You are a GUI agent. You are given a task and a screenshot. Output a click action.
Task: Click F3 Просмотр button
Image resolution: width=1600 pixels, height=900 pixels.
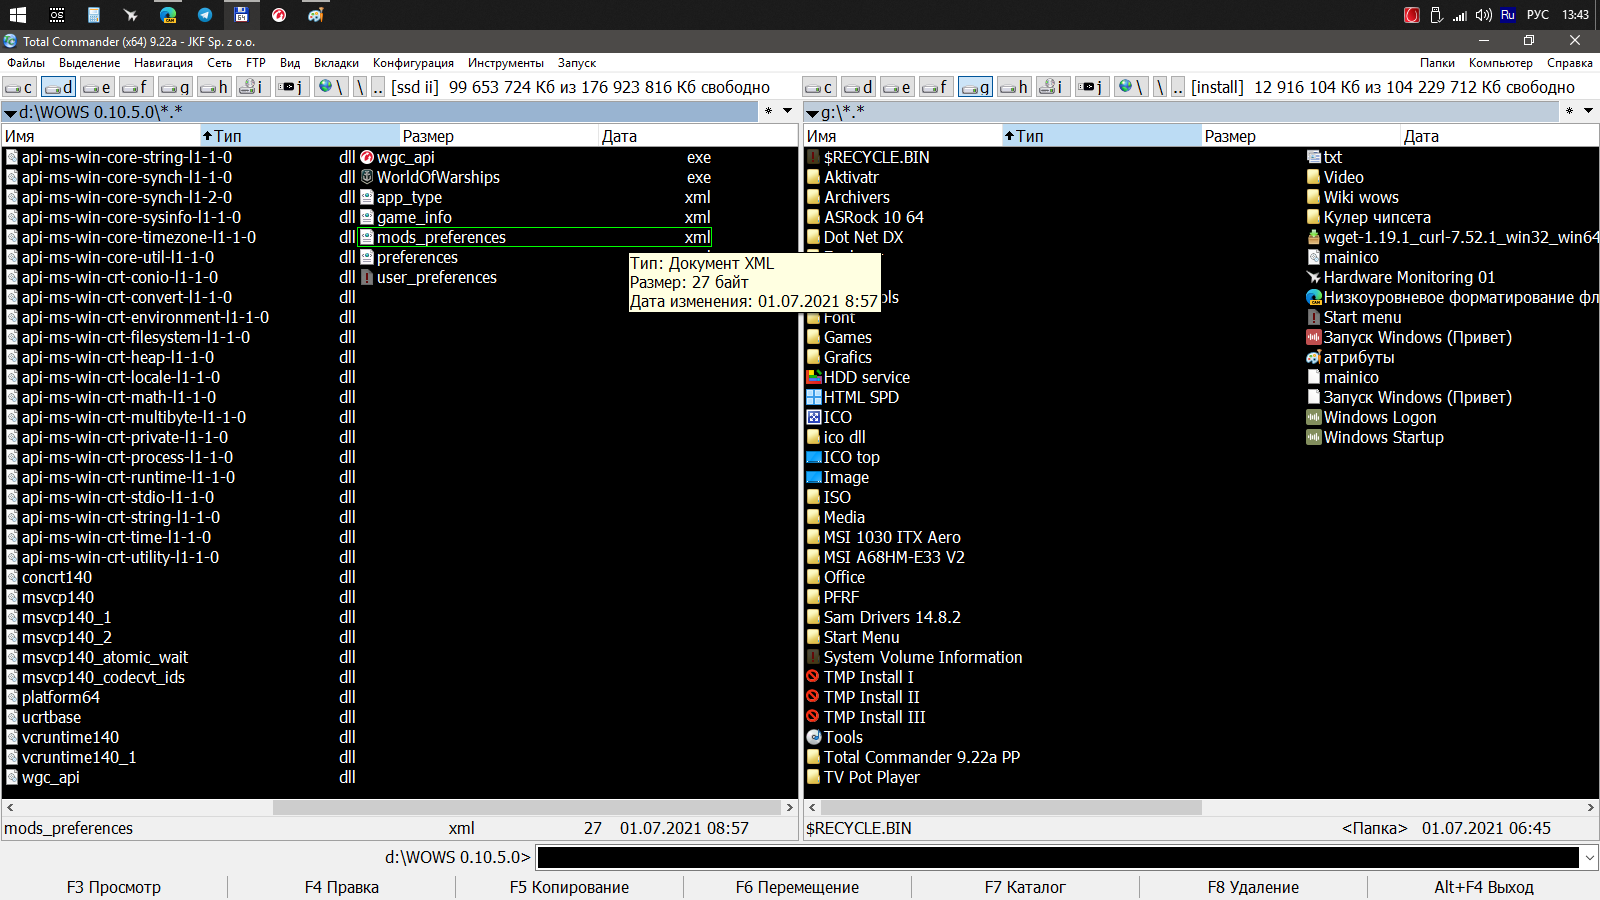click(x=114, y=887)
